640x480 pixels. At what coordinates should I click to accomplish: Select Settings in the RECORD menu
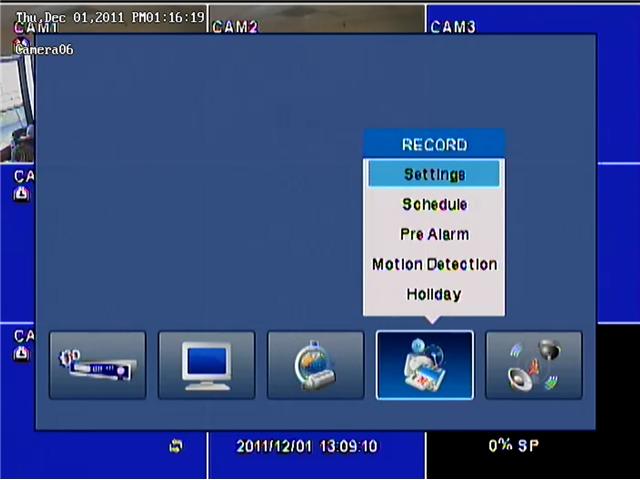coord(434,174)
